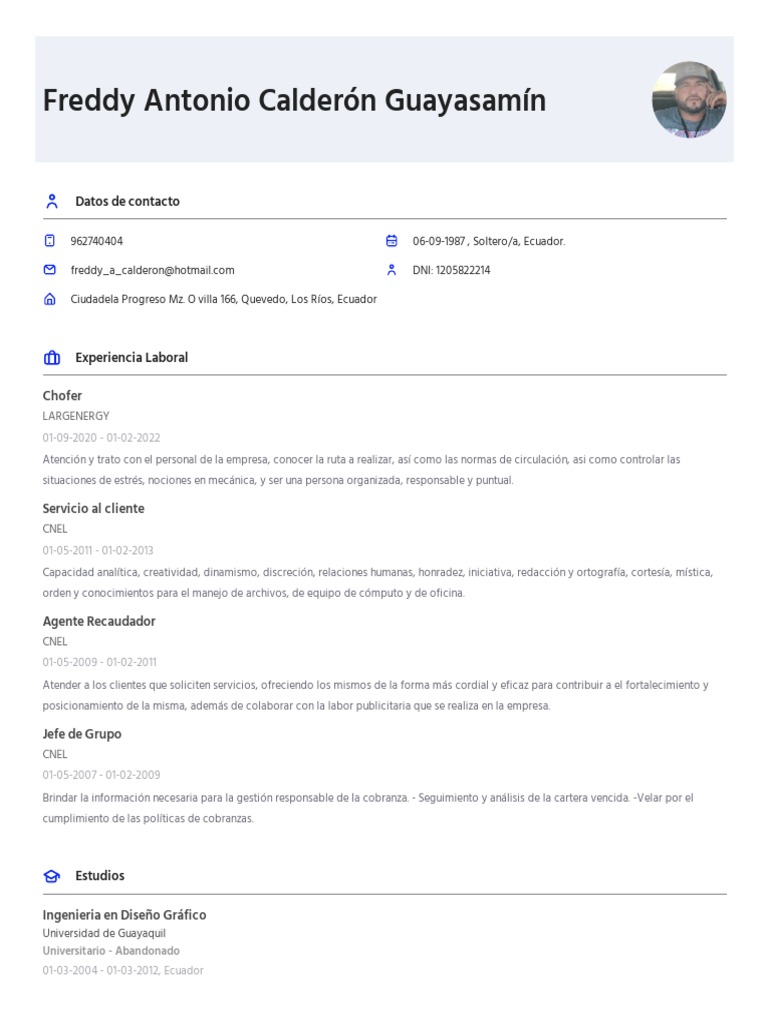The image size is (768, 1024).
Task: Click the calendar icon next to 06-09-1987
Action: (x=392, y=241)
